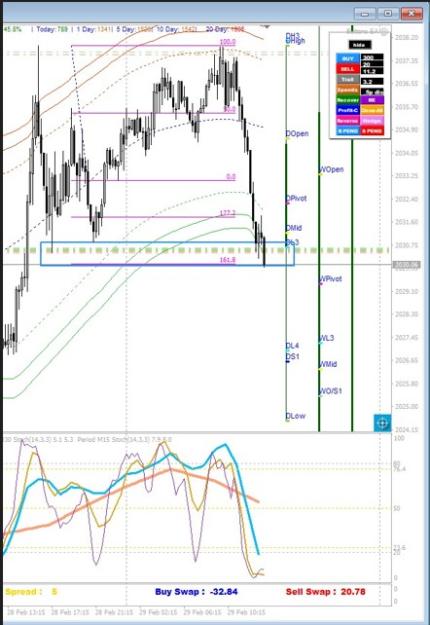The width and height of the screenshot is (430, 625).
Task: Maximize the chart window
Action: 388,14
